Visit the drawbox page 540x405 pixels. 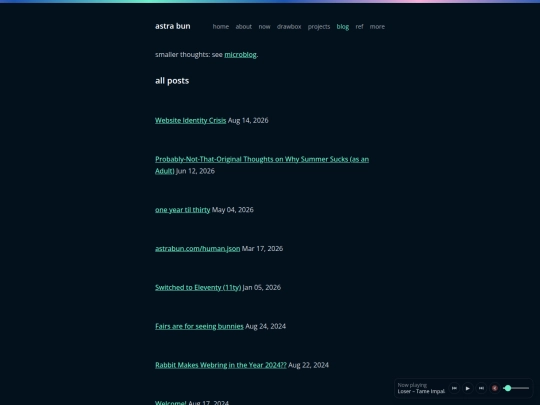click(x=289, y=27)
